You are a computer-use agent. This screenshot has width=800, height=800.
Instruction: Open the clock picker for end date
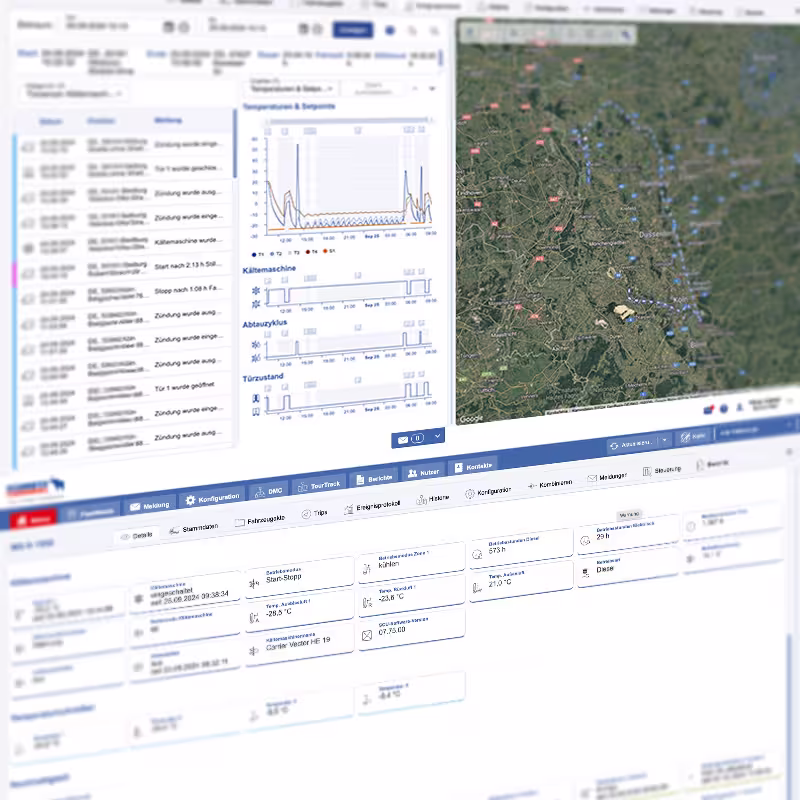pos(317,30)
